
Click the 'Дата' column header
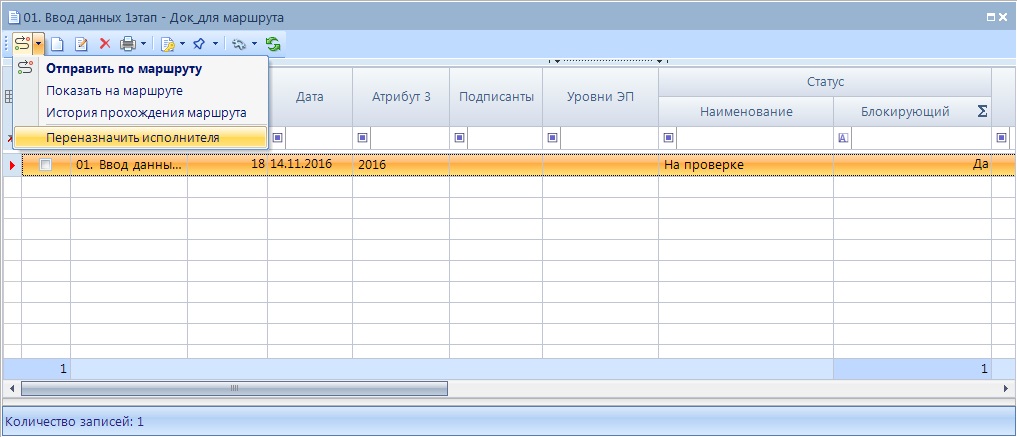[309, 96]
